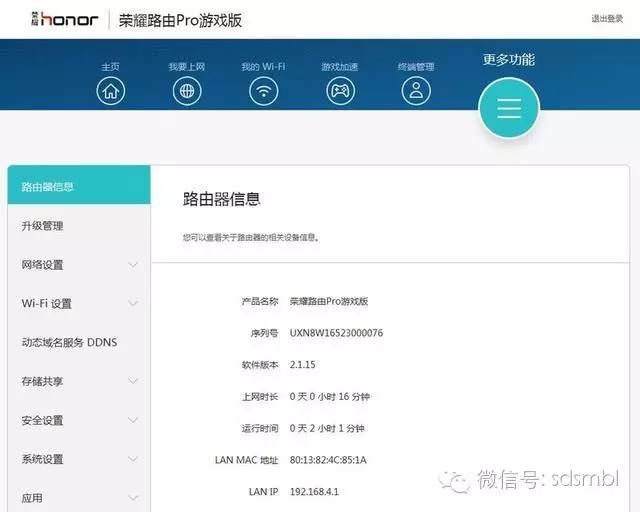Select 路由器信息 in the sidebar
640x512 pixels.
(79, 185)
